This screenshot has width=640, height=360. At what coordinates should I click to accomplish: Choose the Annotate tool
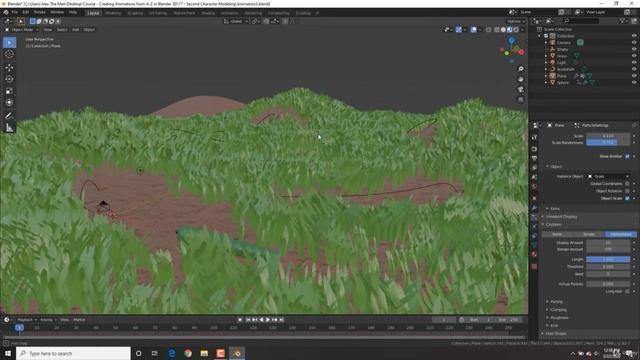pyautogui.click(x=9, y=116)
